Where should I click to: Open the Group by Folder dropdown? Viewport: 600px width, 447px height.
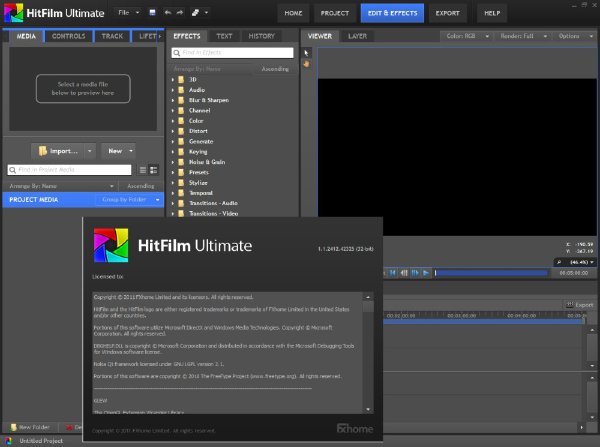(129, 200)
